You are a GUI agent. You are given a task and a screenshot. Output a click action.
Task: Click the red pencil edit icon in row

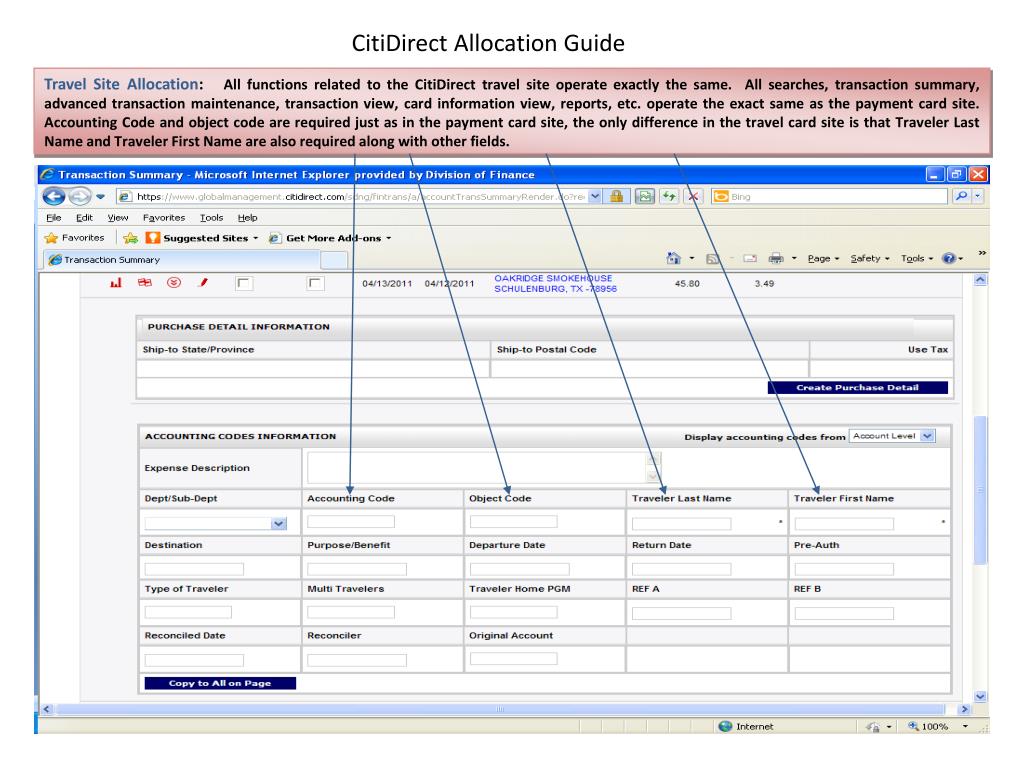[x=204, y=283]
